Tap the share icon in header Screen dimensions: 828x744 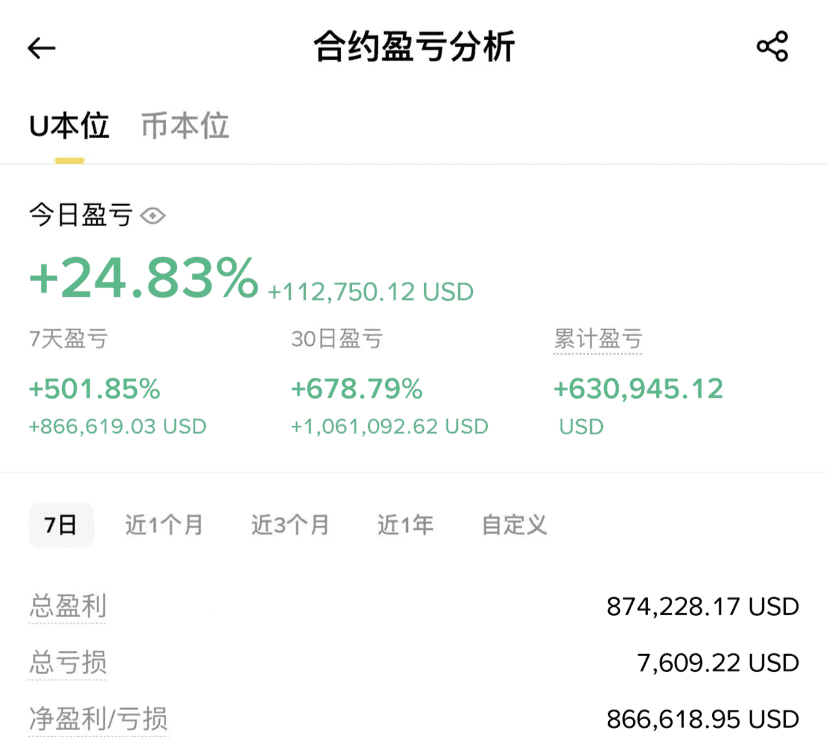tap(772, 46)
